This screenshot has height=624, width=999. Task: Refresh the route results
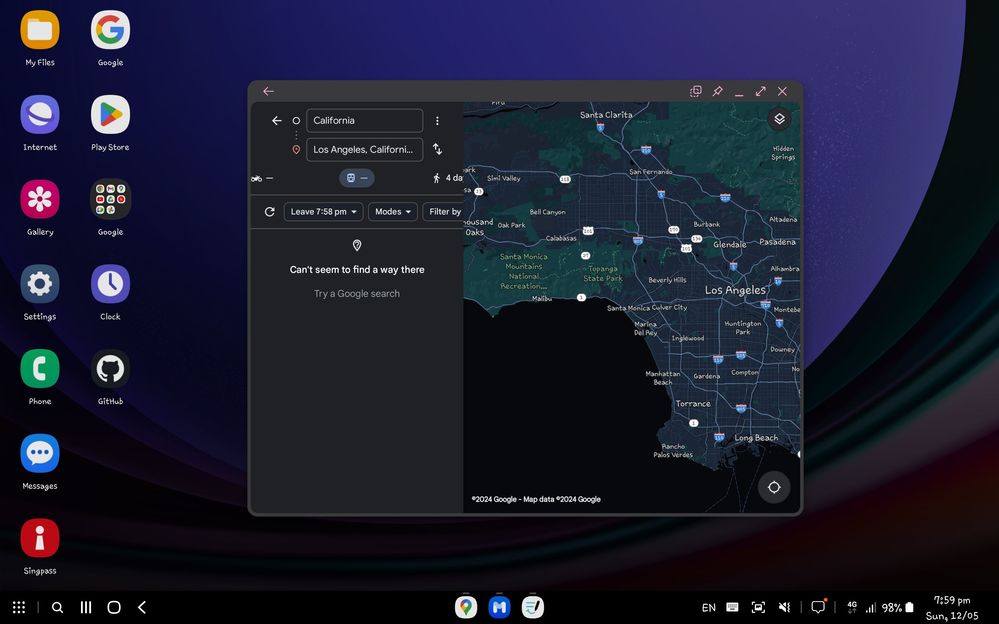[270, 212]
